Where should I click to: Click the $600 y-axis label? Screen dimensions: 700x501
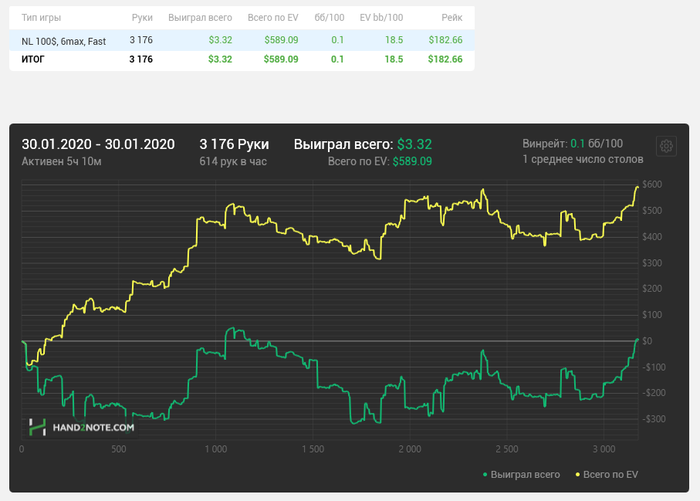click(652, 184)
